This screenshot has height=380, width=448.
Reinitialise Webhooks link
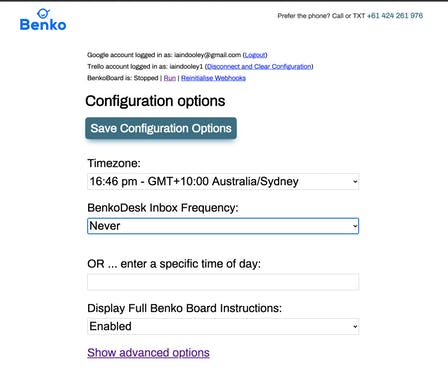pos(213,78)
